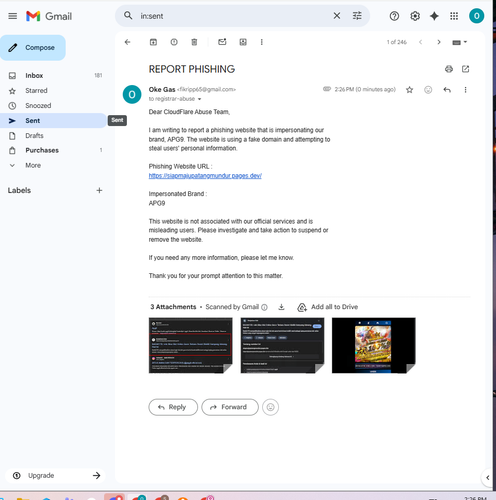
Task: Open the message more options menu
Action: 465,90
